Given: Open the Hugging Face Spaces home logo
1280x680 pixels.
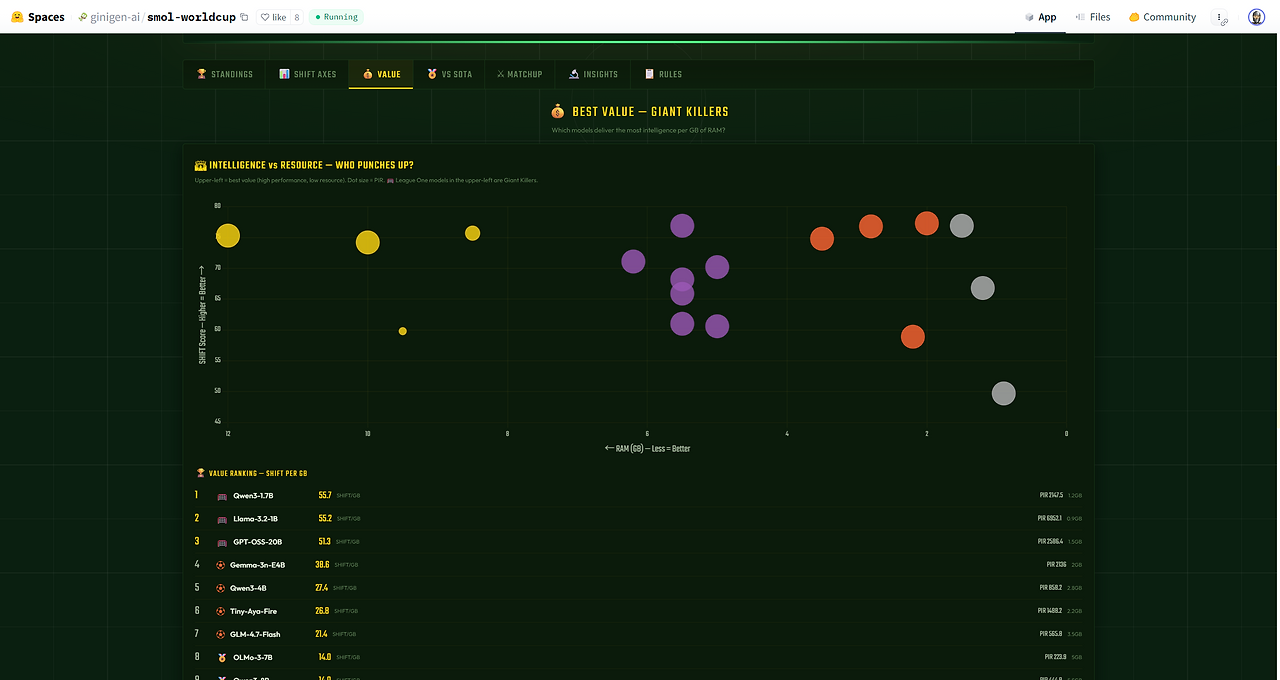Looking at the screenshot, I should (38, 17).
